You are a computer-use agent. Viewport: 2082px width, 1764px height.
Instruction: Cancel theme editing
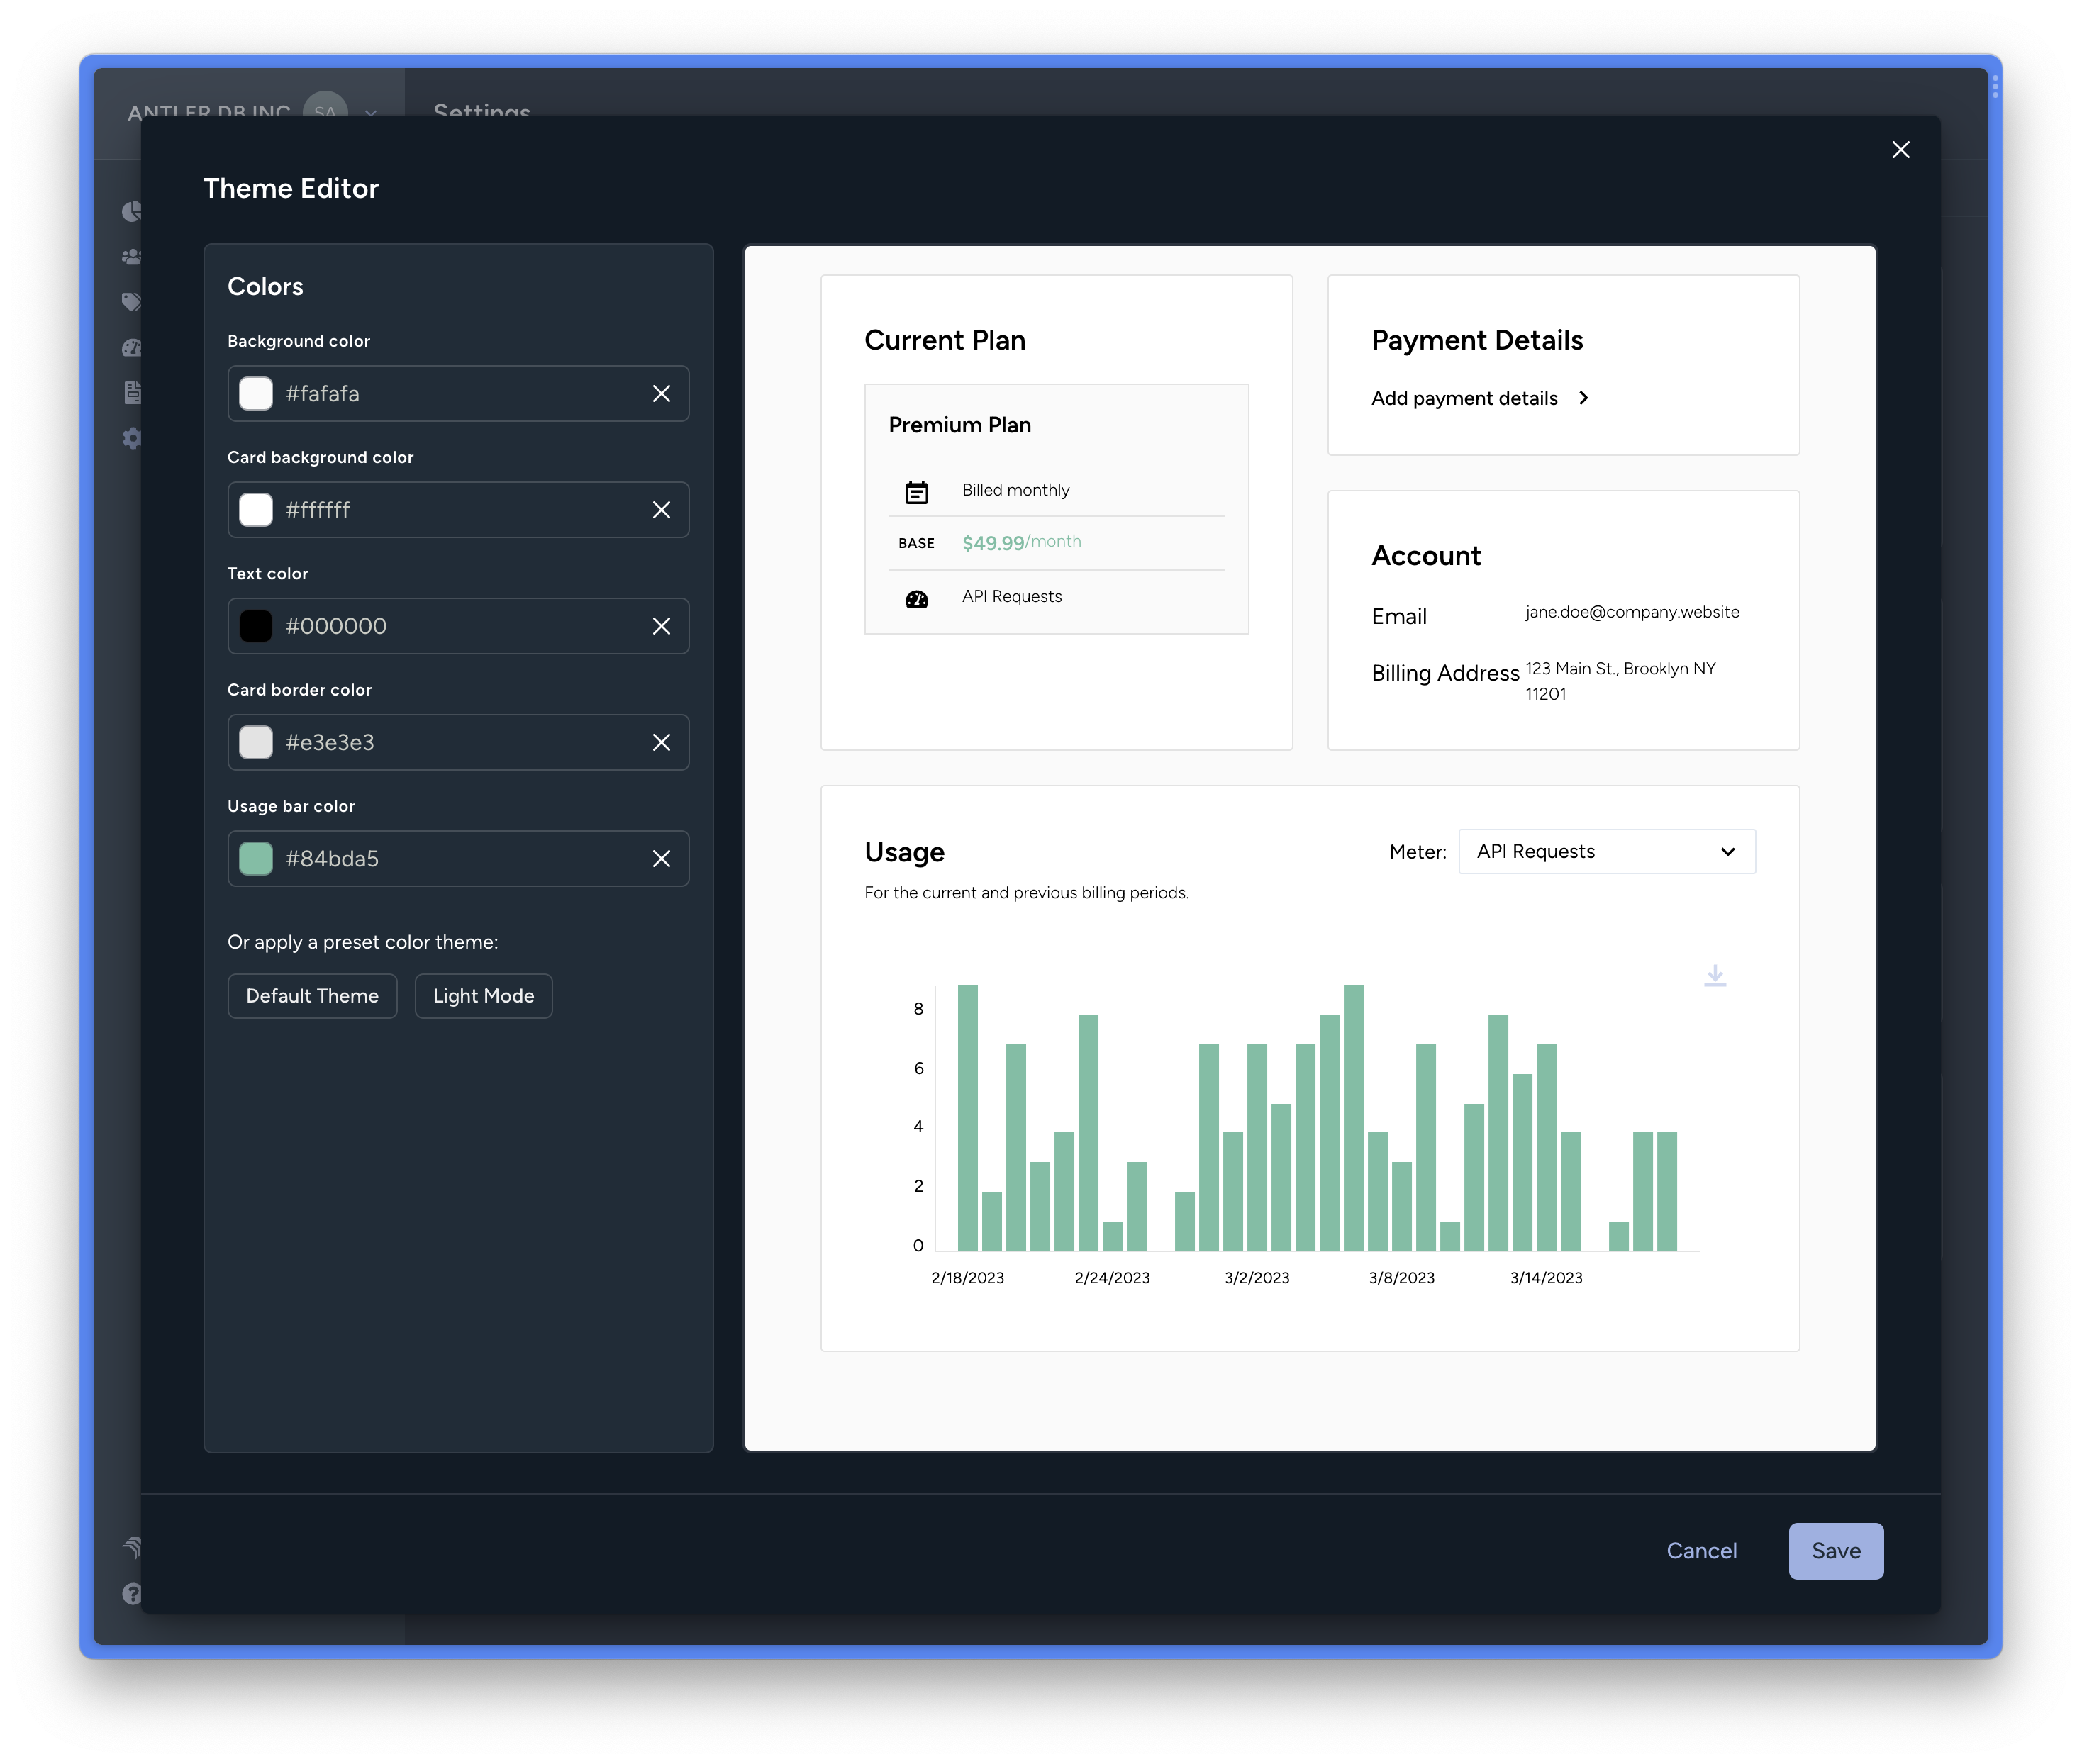1701,1551
